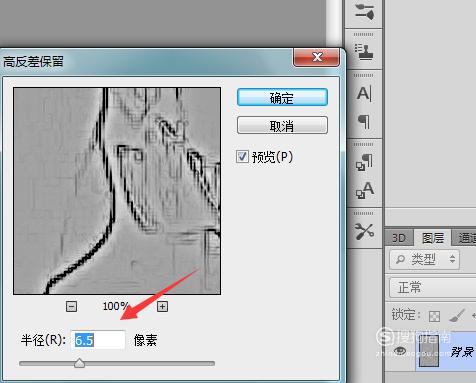This screenshot has width=476, height=383.
Task: Click the 取消 button
Action: tap(282, 125)
